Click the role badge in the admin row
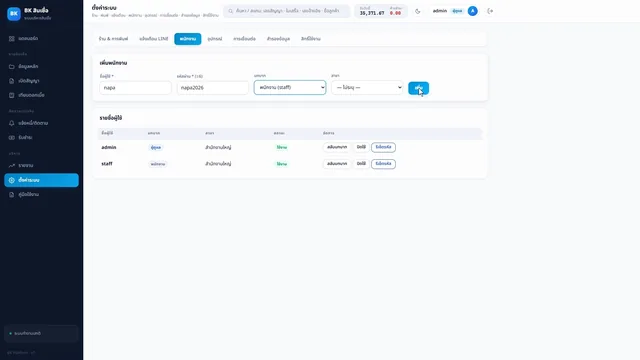Screen dimensions: 640x360 pyautogui.click(x=156, y=147)
